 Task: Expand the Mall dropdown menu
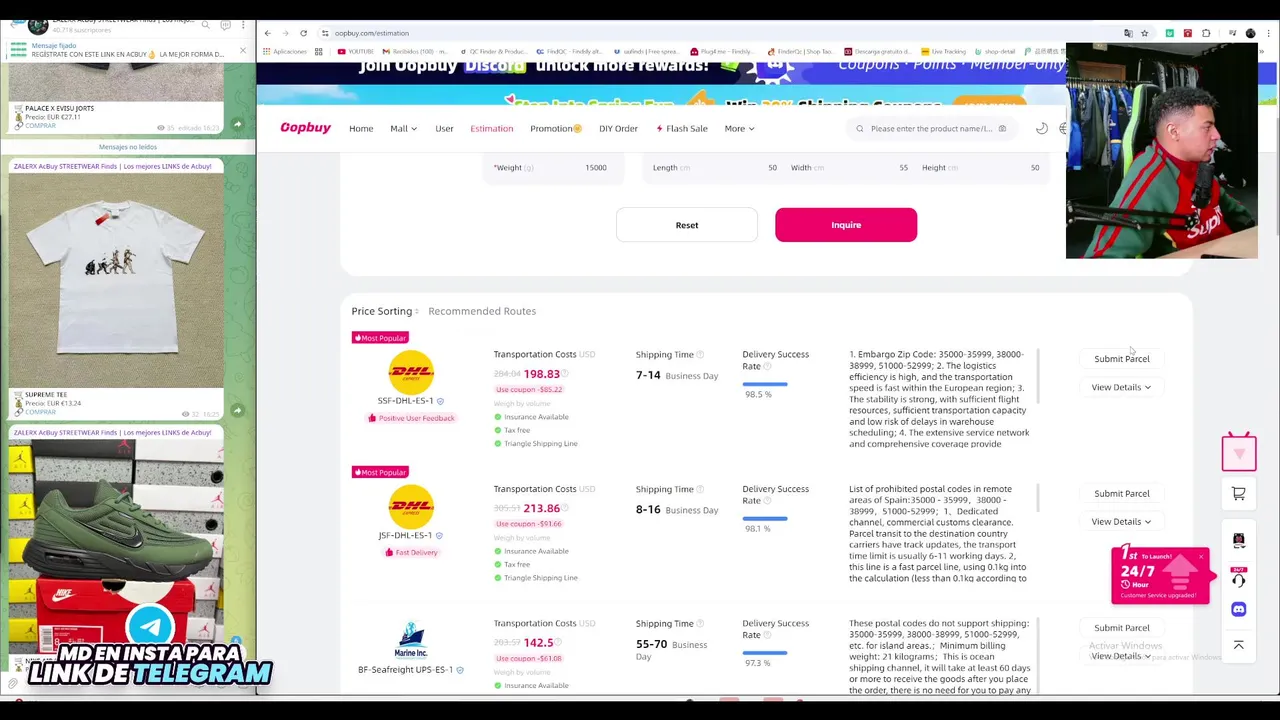(403, 128)
